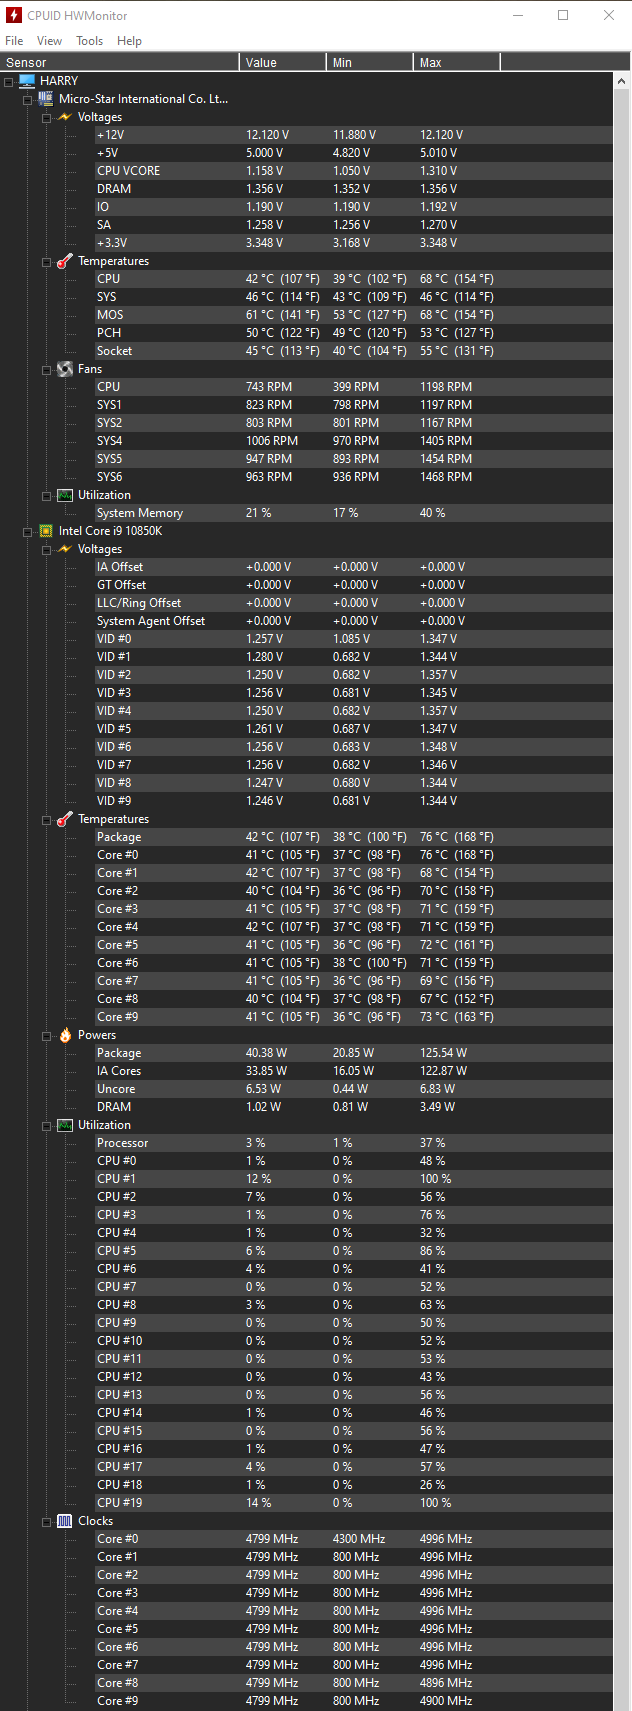
Task: Open the Help menu
Action: (129, 41)
